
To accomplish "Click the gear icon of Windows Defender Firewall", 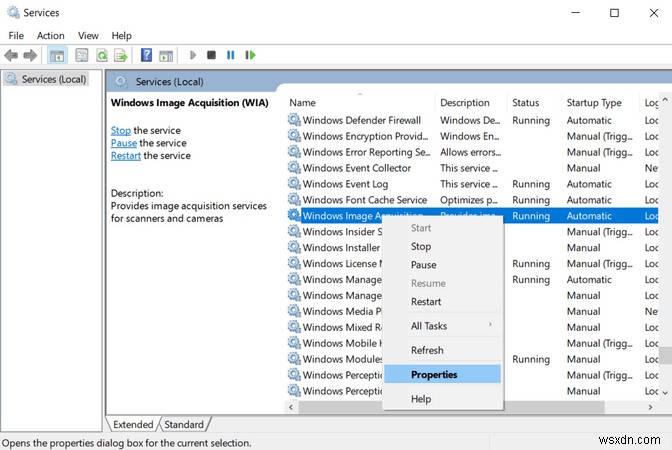I will [x=294, y=120].
